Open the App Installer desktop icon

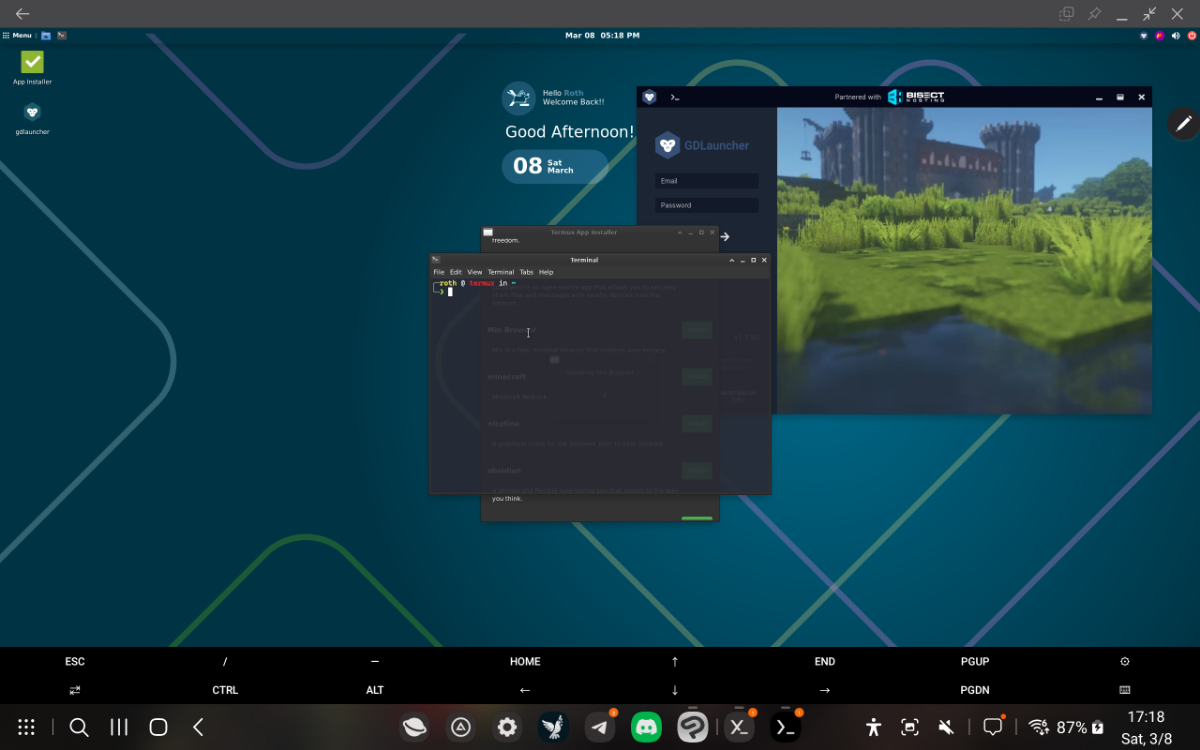point(32,67)
